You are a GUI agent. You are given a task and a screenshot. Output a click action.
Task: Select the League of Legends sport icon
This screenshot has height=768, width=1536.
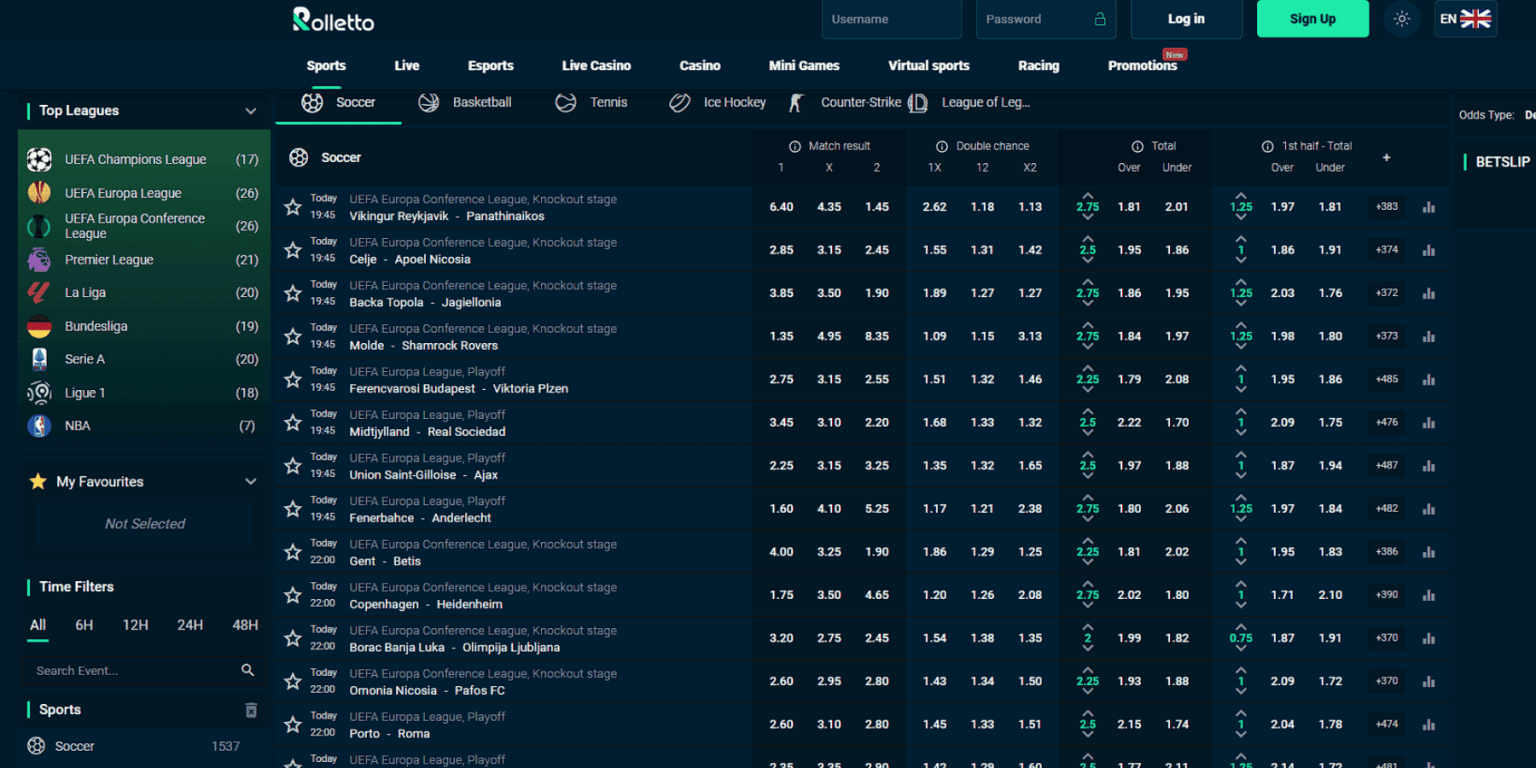[917, 102]
